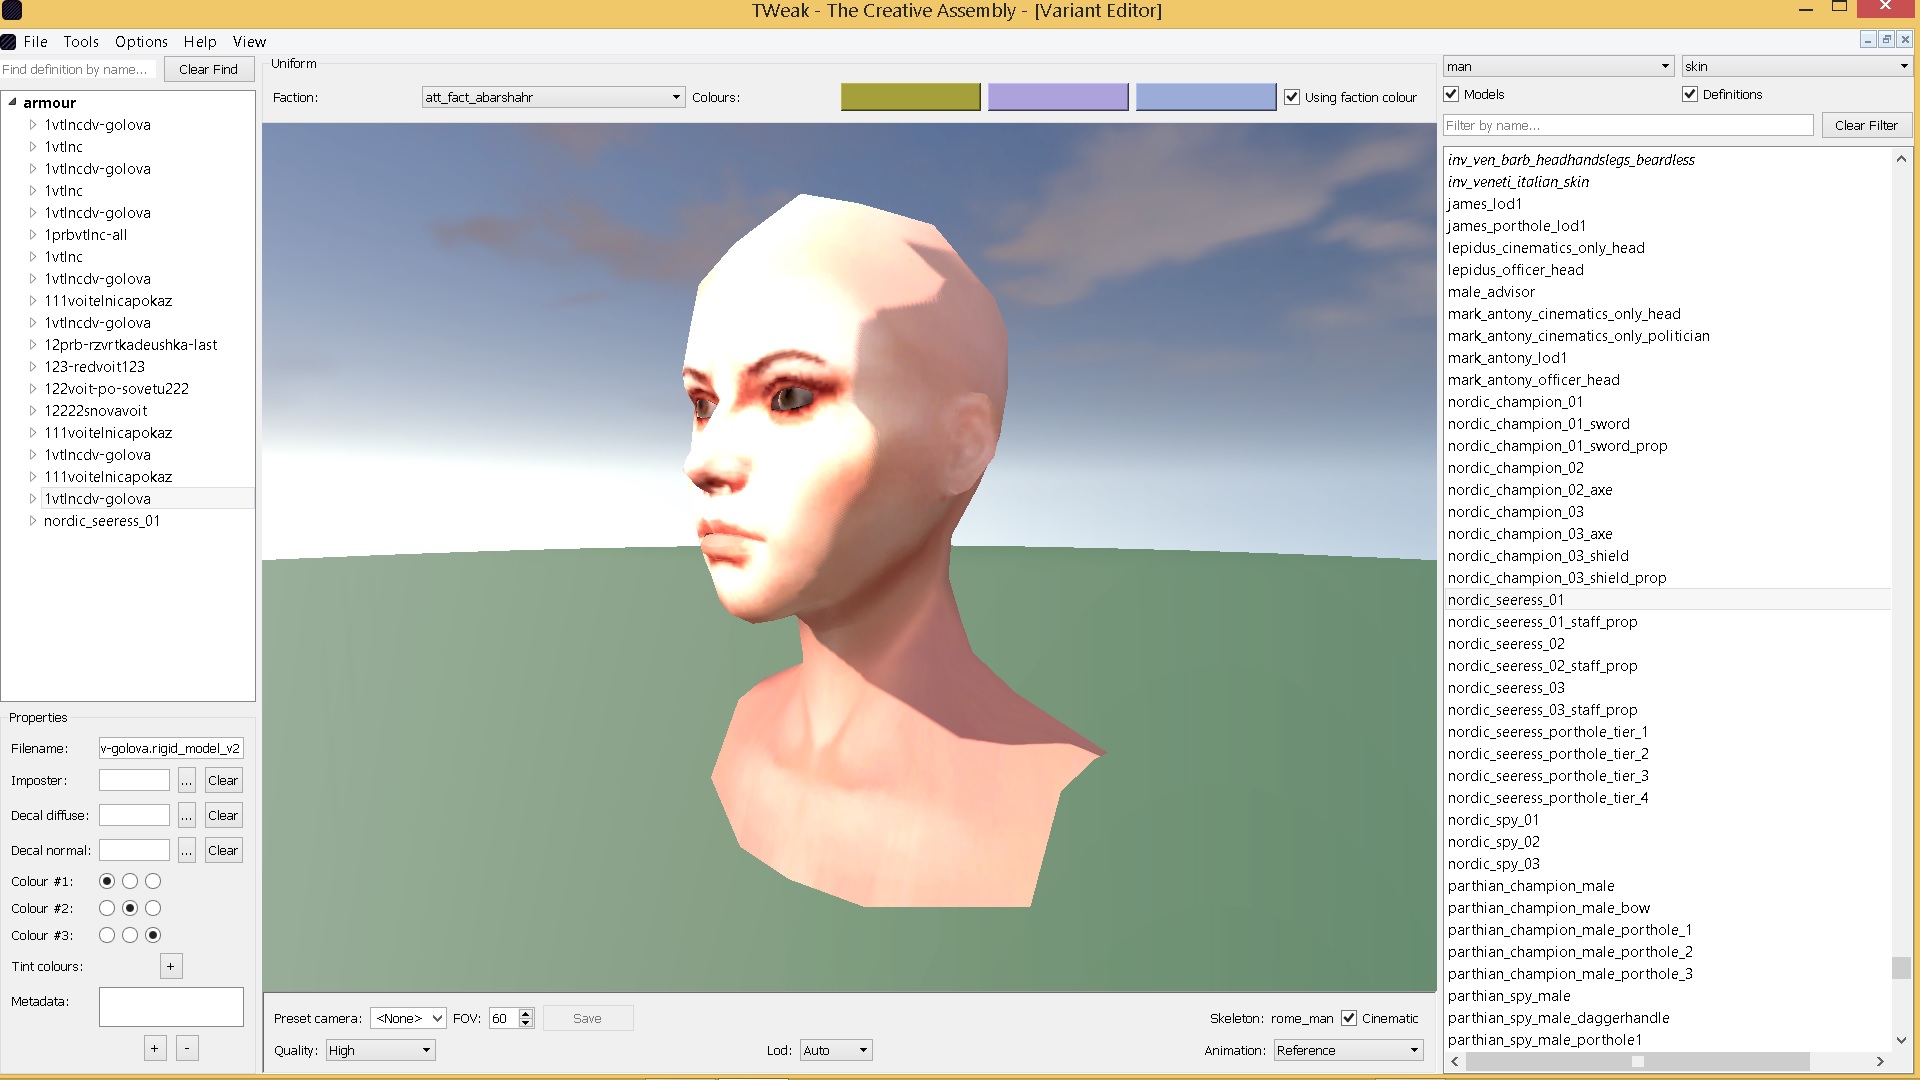
Task: Click the metadata minus button
Action: click(x=187, y=1048)
